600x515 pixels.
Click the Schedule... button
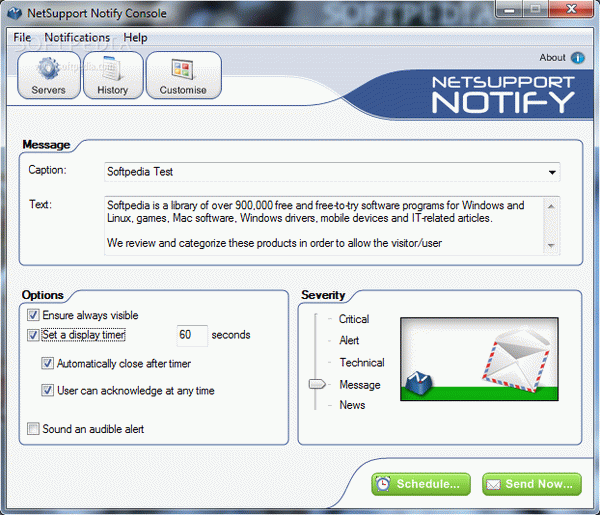(x=421, y=484)
